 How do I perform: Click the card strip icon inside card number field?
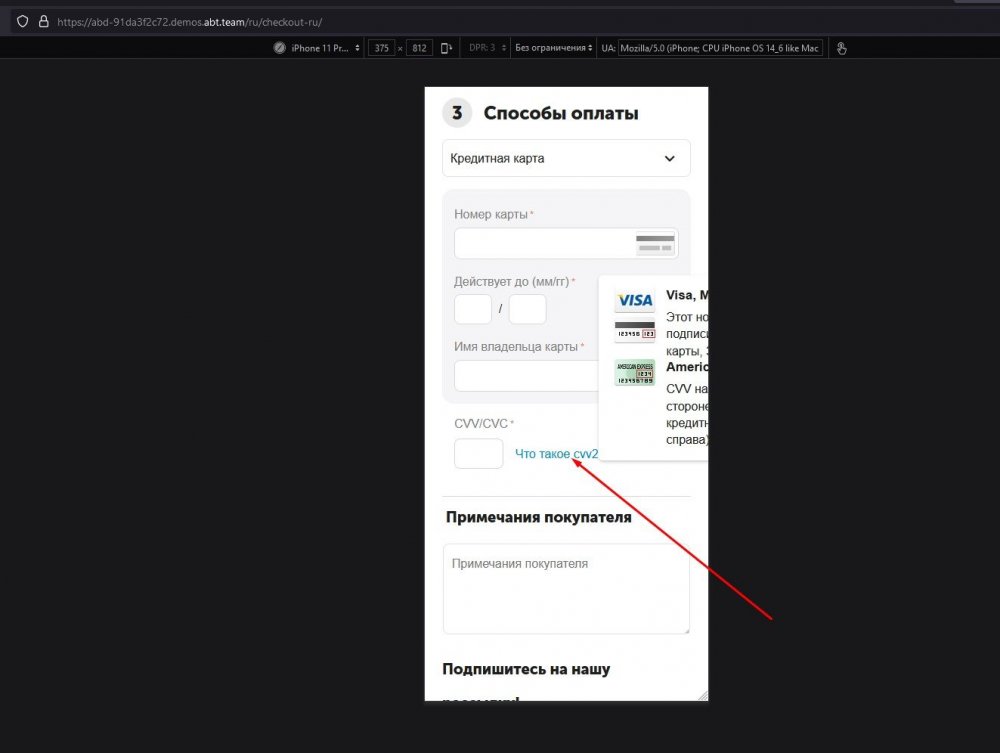pyautogui.click(x=655, y=242)
